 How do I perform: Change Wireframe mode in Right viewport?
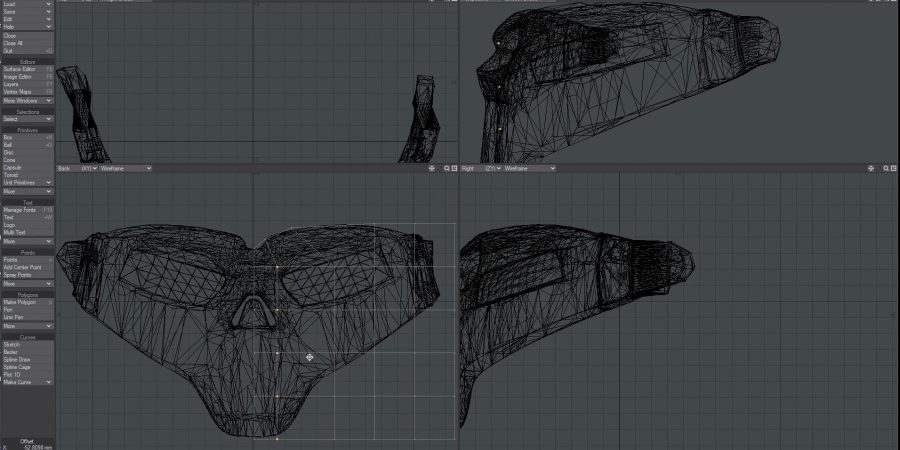point(530,168)
